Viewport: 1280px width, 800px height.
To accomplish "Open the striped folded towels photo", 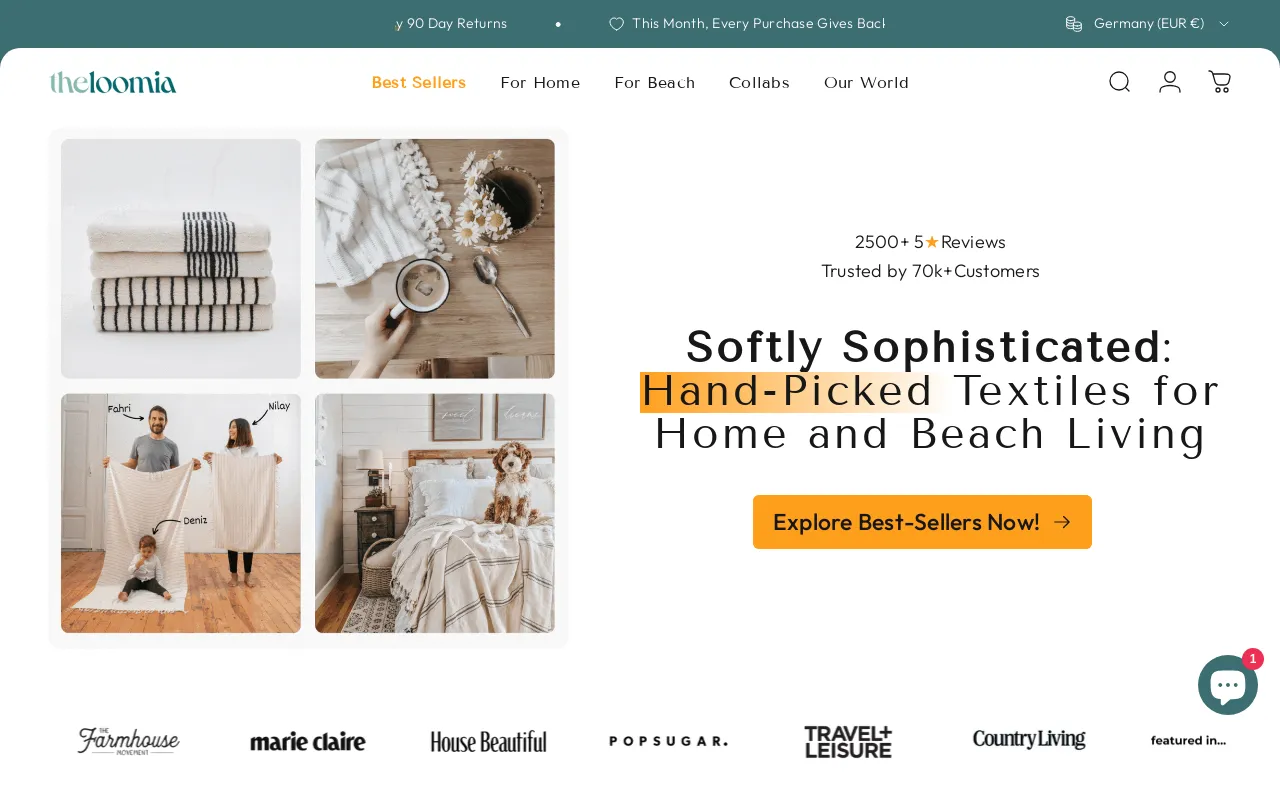I will (181, 259).
